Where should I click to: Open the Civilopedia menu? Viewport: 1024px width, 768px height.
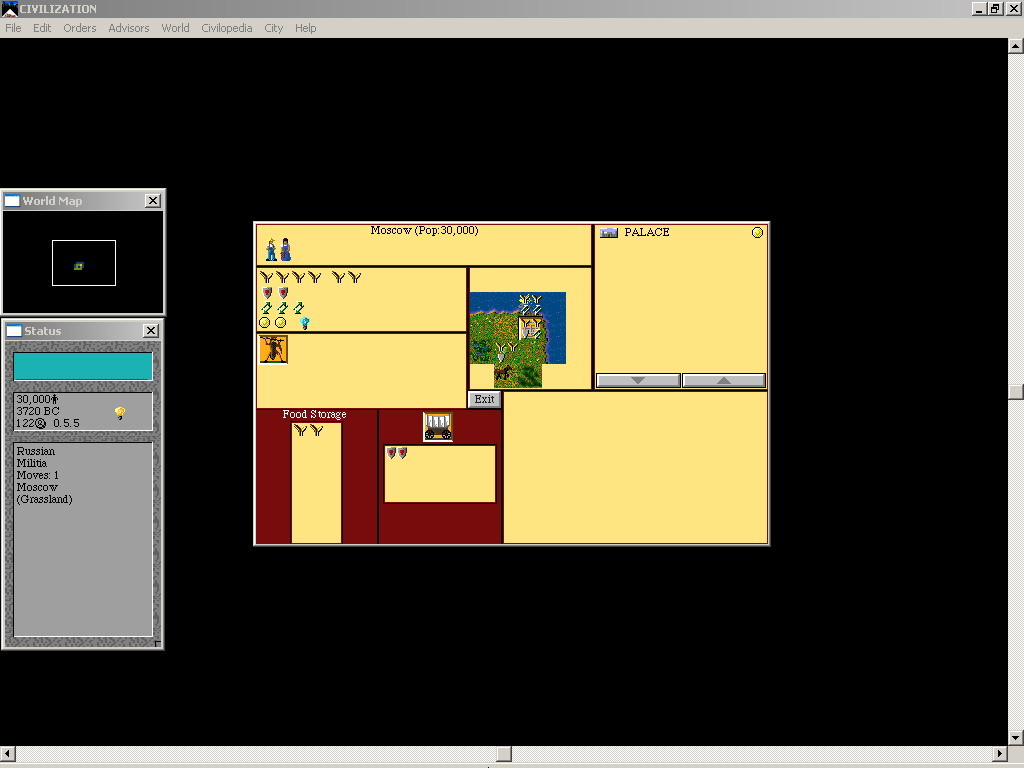tap(227, 28)
